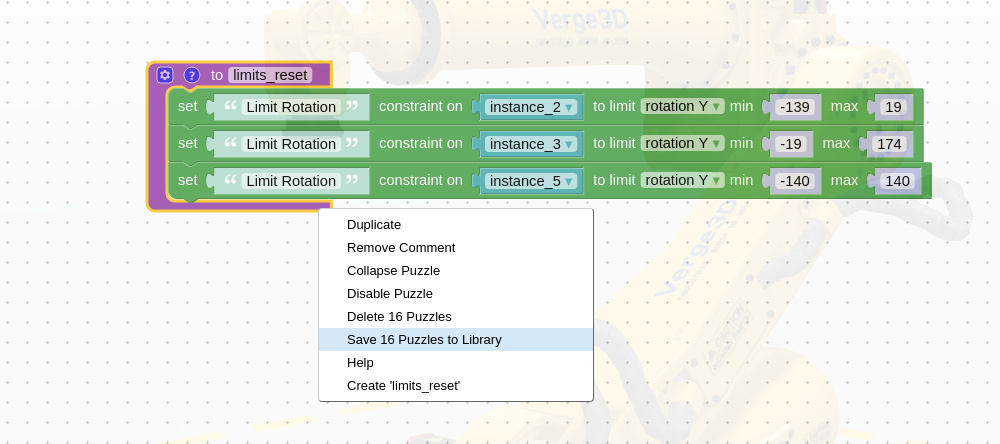
Task: Open the instance_3 object dropdown
Action: click(532, 144)
